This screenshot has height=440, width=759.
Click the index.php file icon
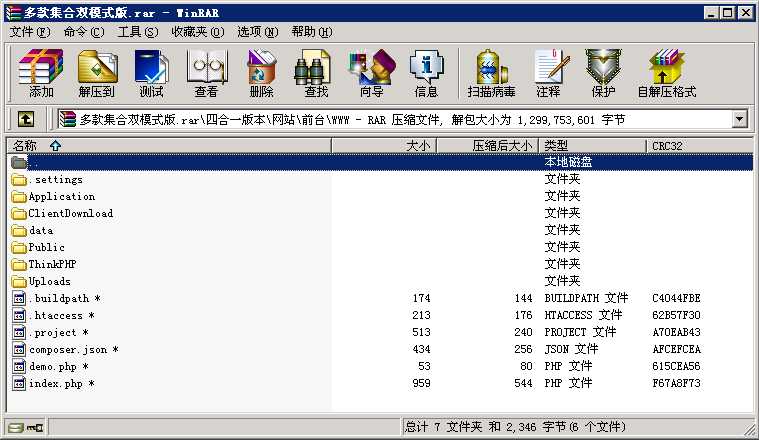pos(19,383)
